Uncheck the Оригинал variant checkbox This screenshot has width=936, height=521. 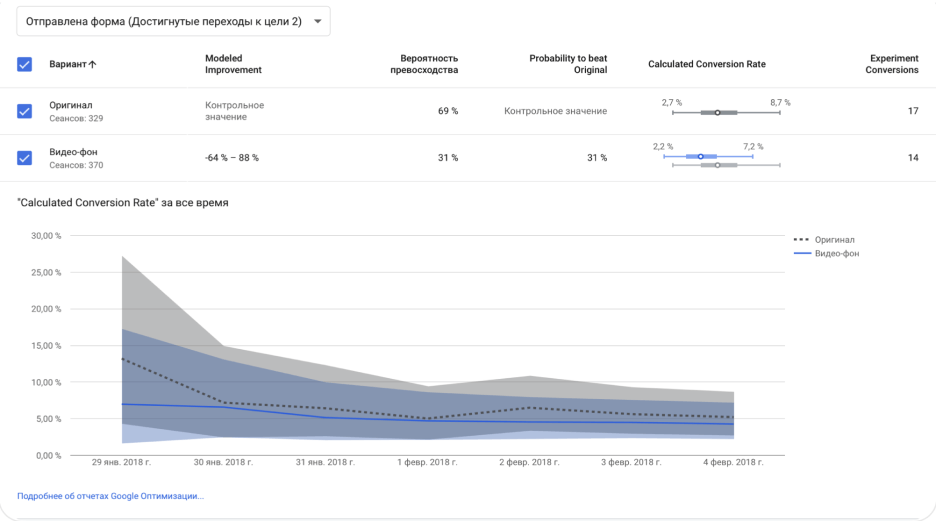[25, 111]
